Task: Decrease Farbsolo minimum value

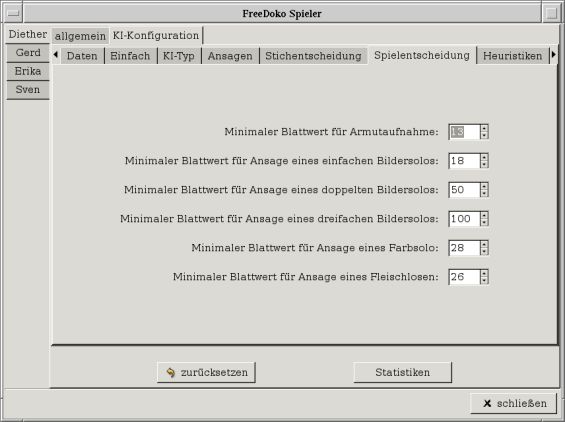Action: pyautogui.click(x=484, y=252)
